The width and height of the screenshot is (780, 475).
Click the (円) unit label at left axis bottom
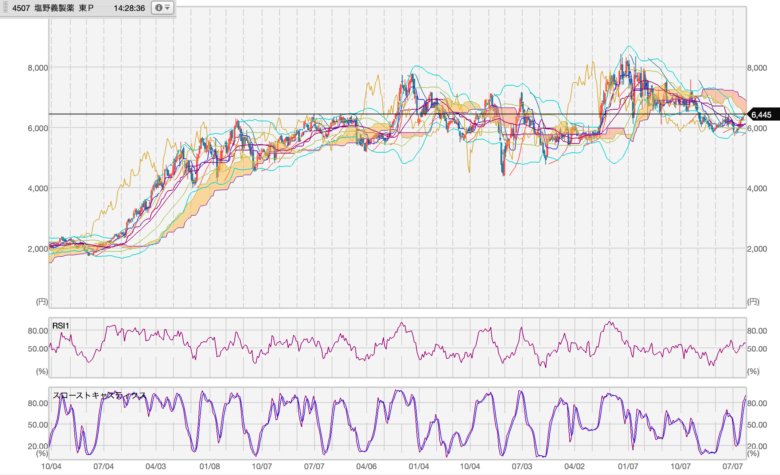40,300
